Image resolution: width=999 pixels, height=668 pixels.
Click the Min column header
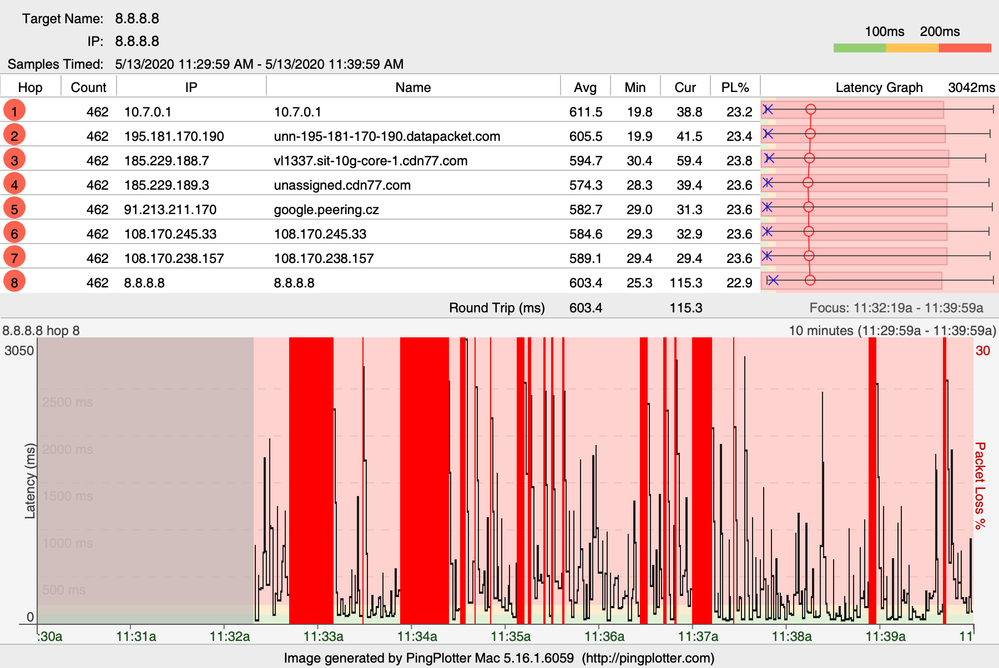635,87
